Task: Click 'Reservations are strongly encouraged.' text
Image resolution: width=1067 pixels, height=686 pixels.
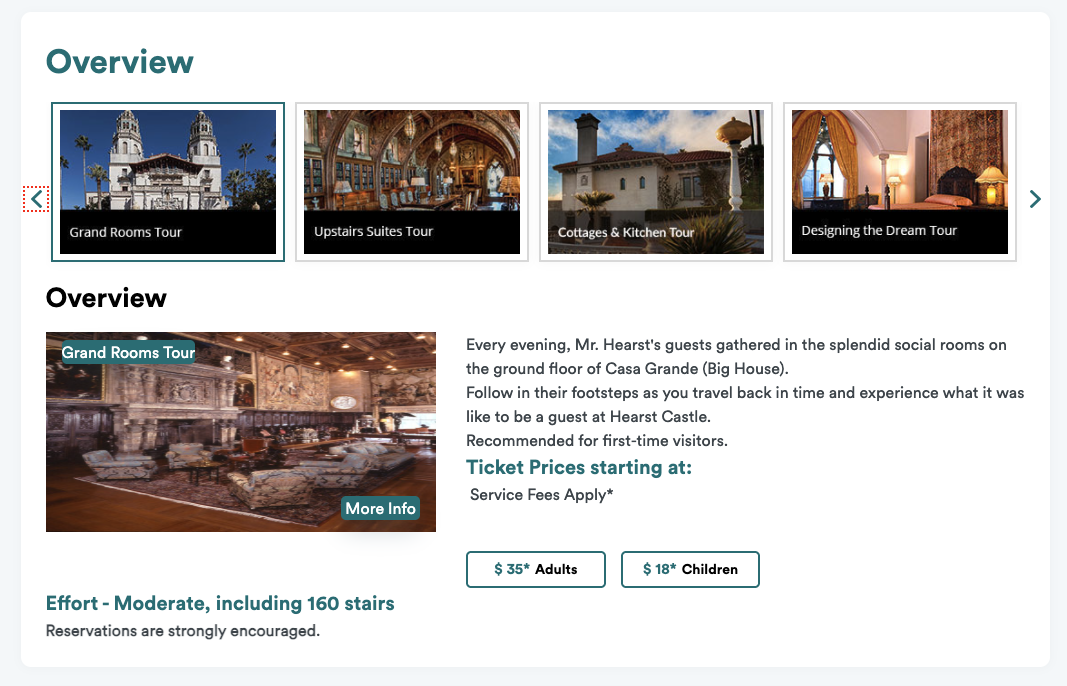Action: pos(182,631)
